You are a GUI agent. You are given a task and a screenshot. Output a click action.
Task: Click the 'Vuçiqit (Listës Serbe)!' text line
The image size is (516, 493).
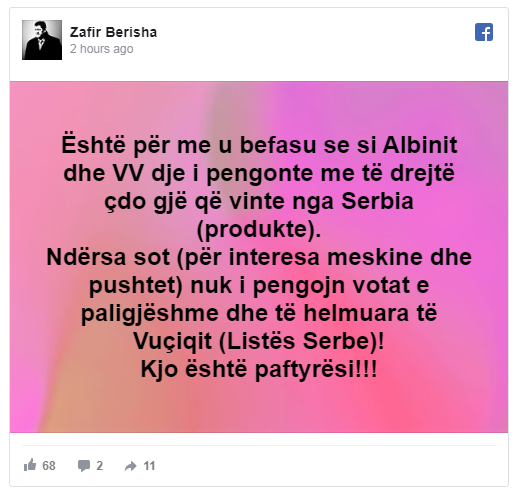click(x=259, y=342)
